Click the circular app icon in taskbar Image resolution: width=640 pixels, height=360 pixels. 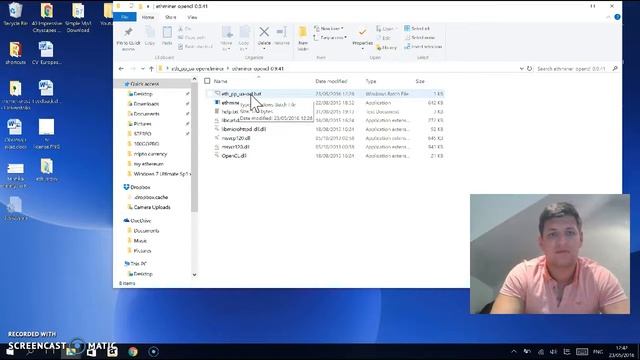[x=153, y=351]
